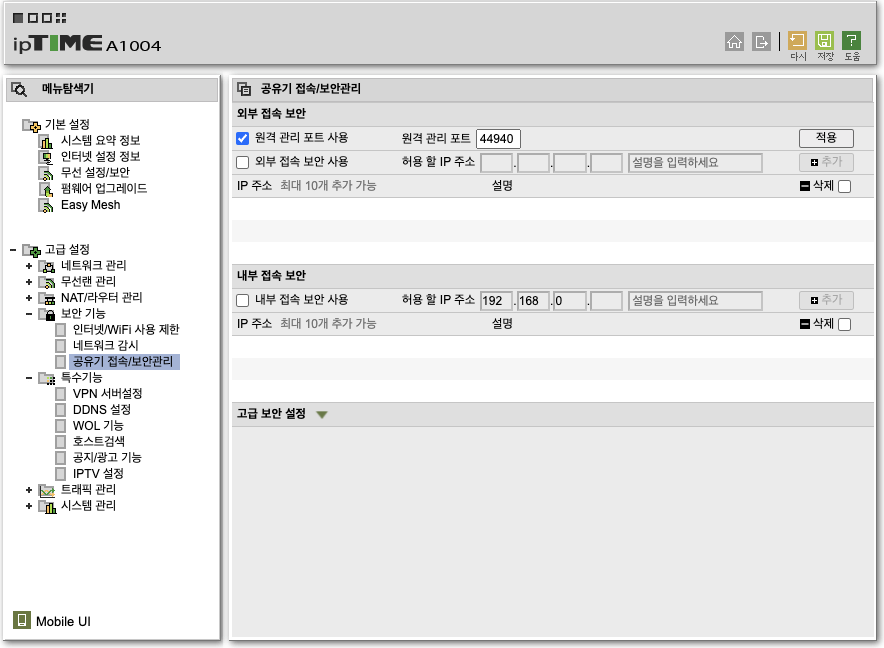The height and width of the screenshot is (648, 884).
Task: Click the 원격 관리 포트 field 44940
Action: click(x=498, y=139)
